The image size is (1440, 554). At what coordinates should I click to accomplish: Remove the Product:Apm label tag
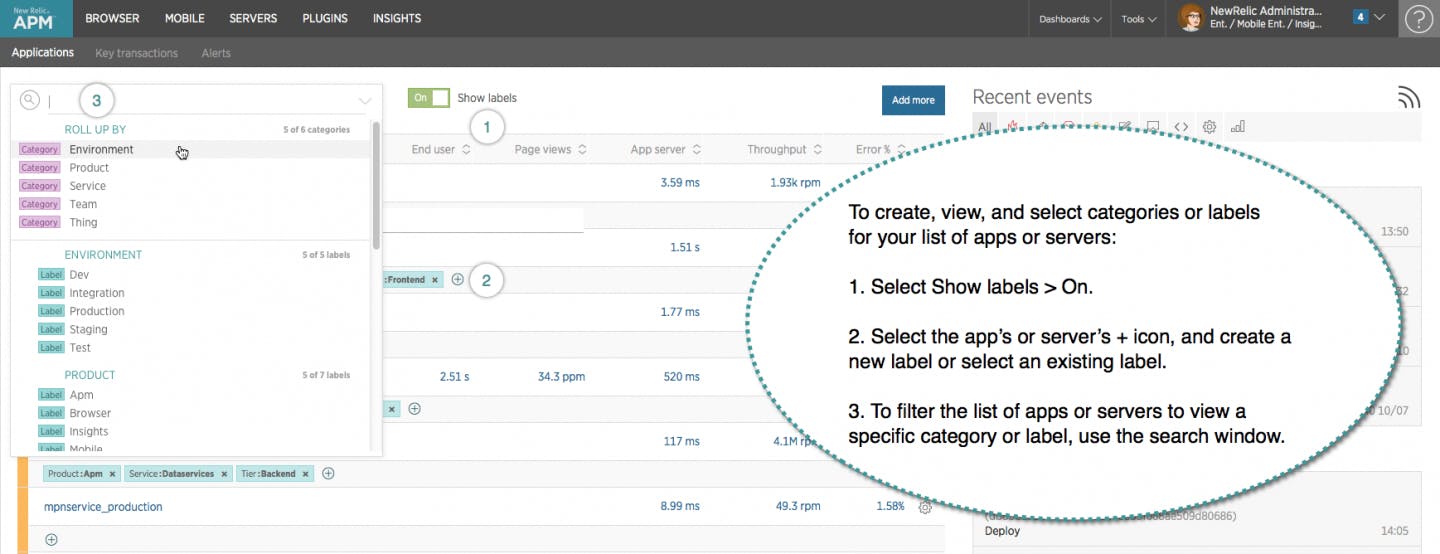click(112, 474)
